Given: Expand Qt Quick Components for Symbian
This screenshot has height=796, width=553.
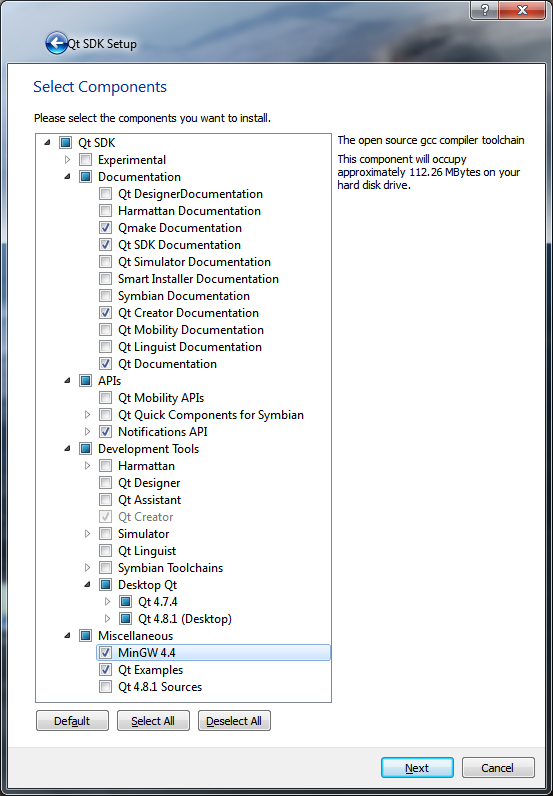Looking at the screenshot, I should (87, 415).
